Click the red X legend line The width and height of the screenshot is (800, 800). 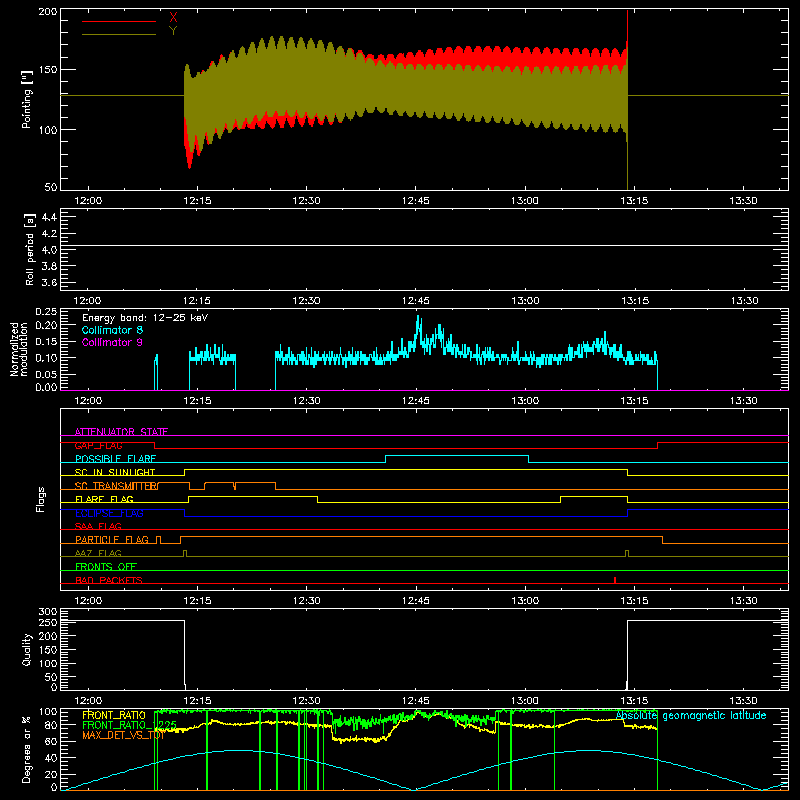click(x=119, y=21)
